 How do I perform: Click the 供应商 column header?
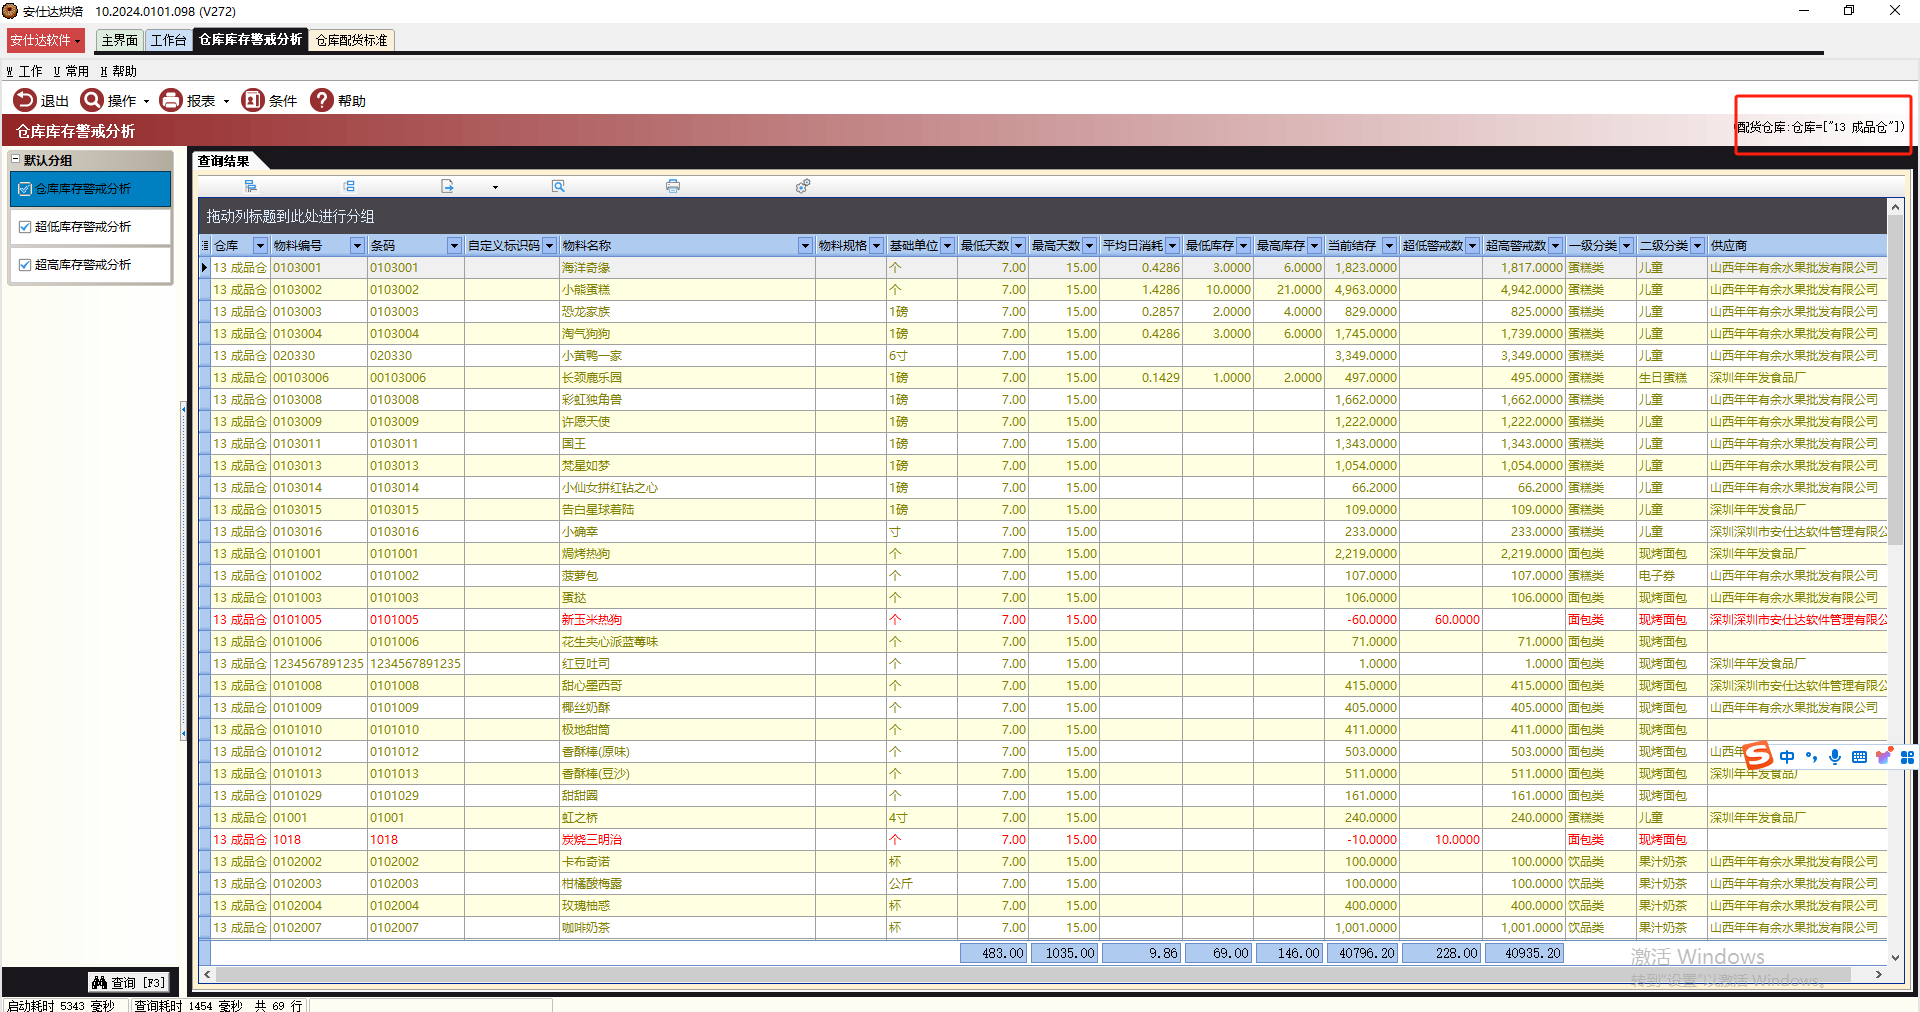[1797, 246]
